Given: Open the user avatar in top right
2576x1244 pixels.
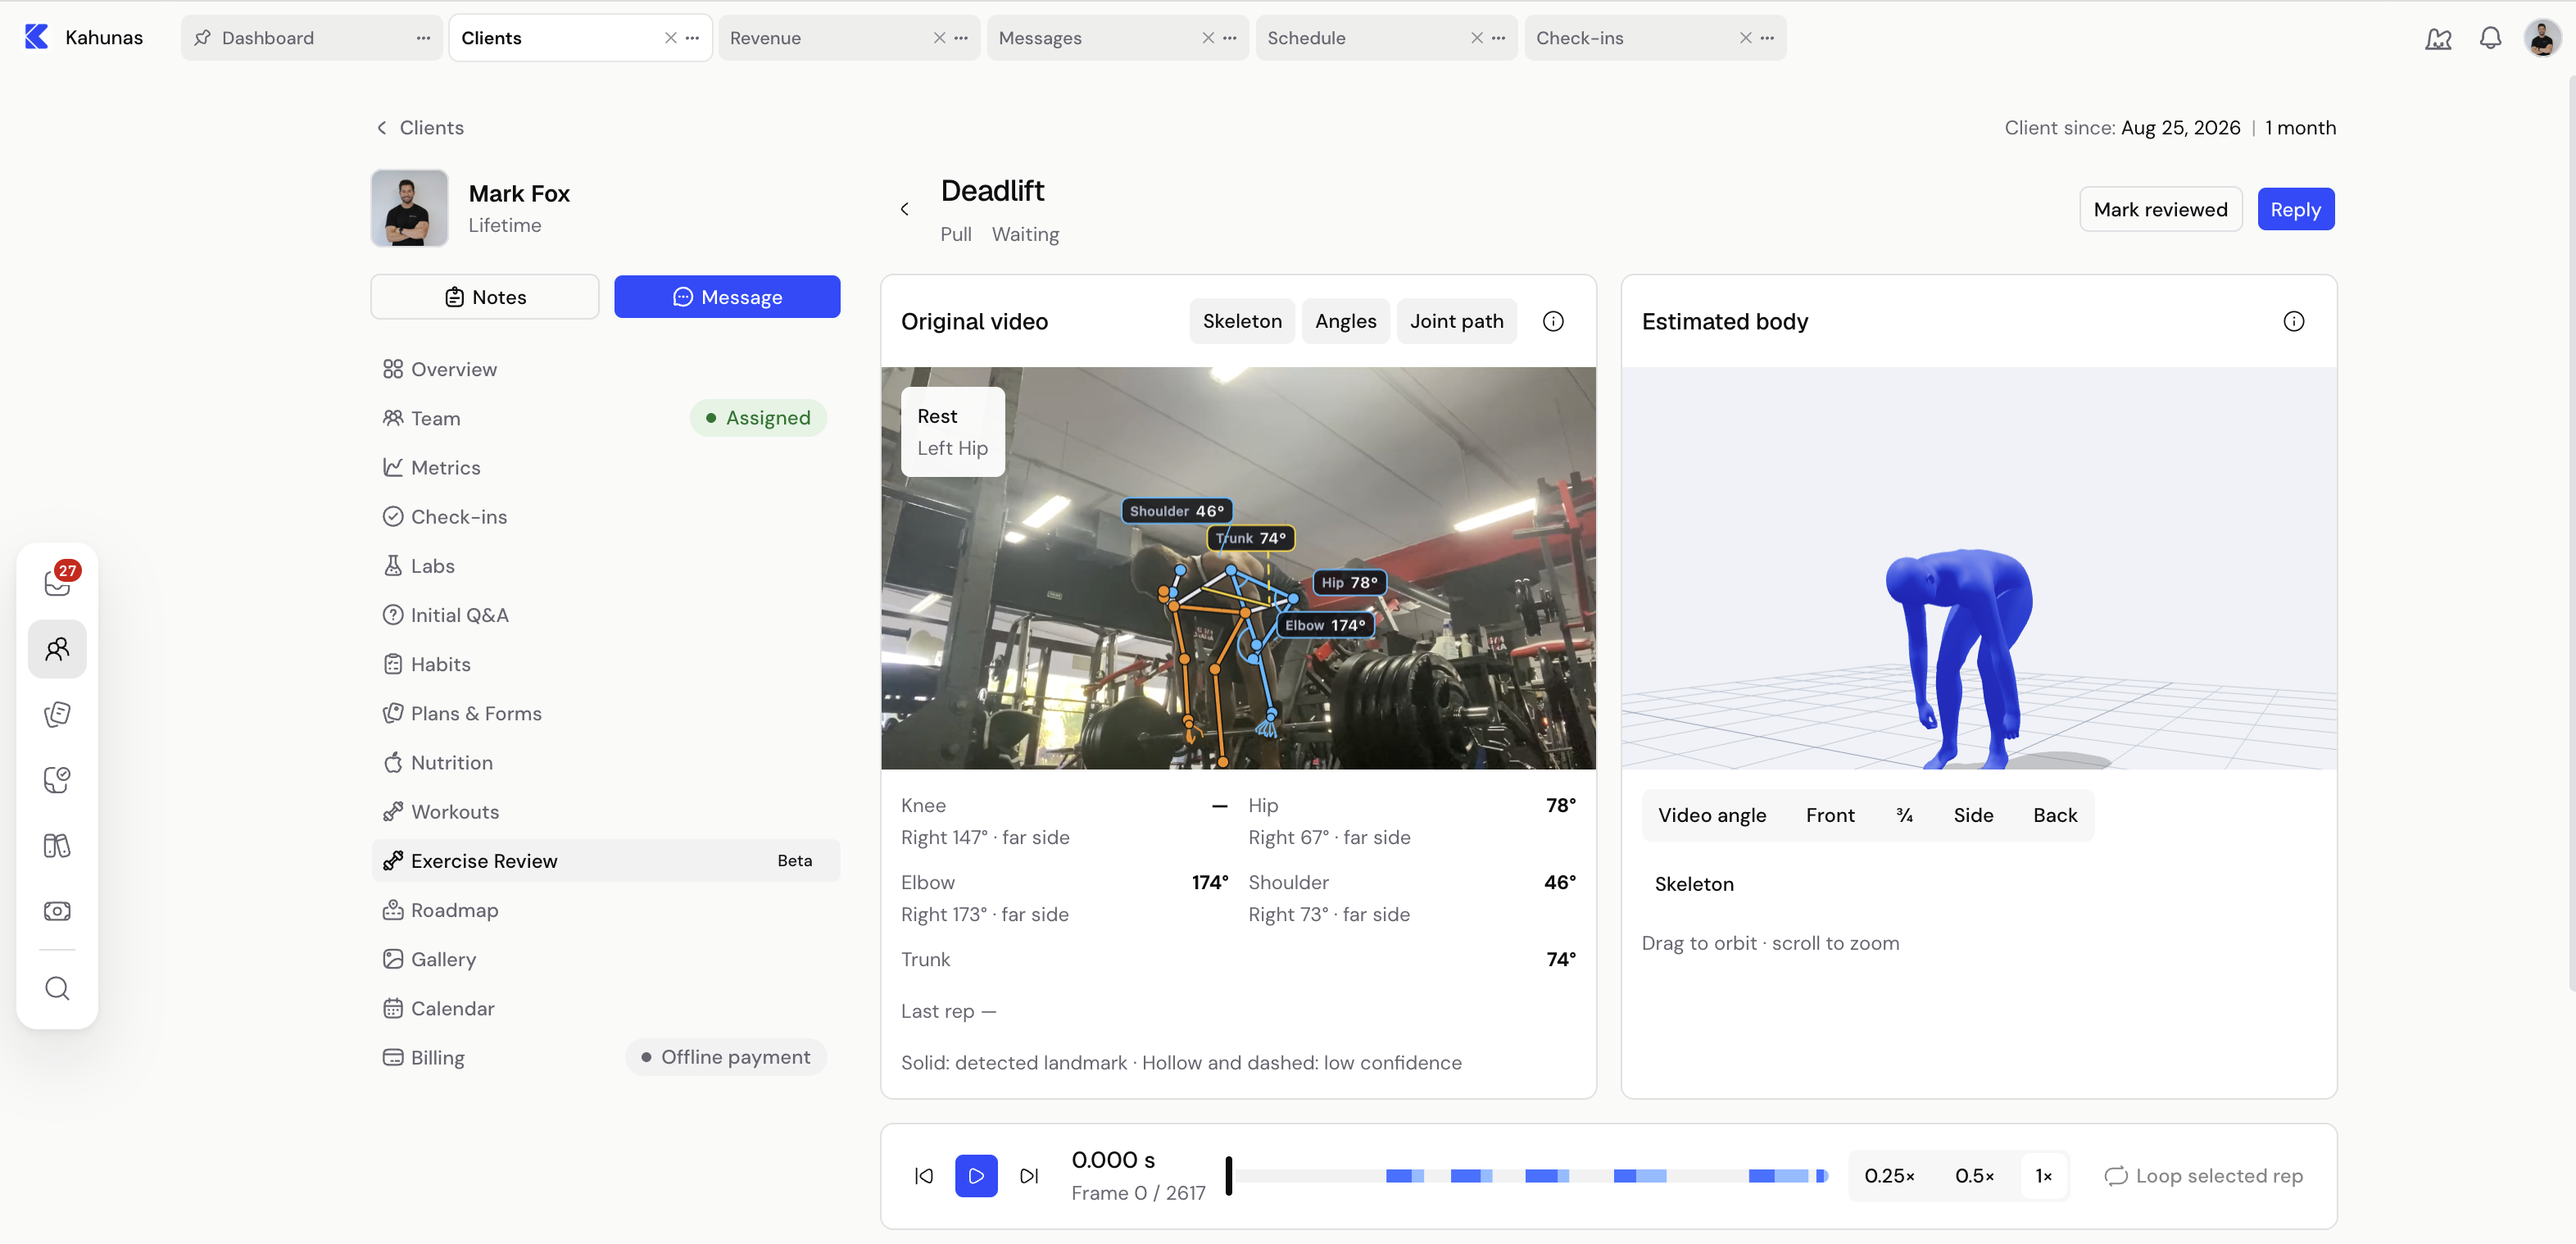Looking at the screenshot, I should [2542, 38].
